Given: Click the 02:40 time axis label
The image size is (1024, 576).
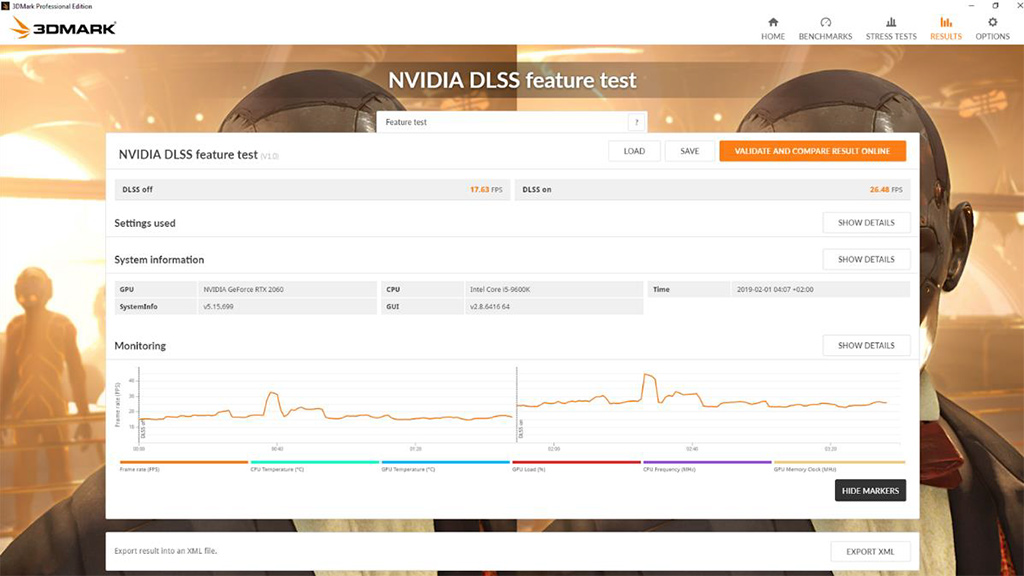Looking at the screenshot, I should [692, 449].
